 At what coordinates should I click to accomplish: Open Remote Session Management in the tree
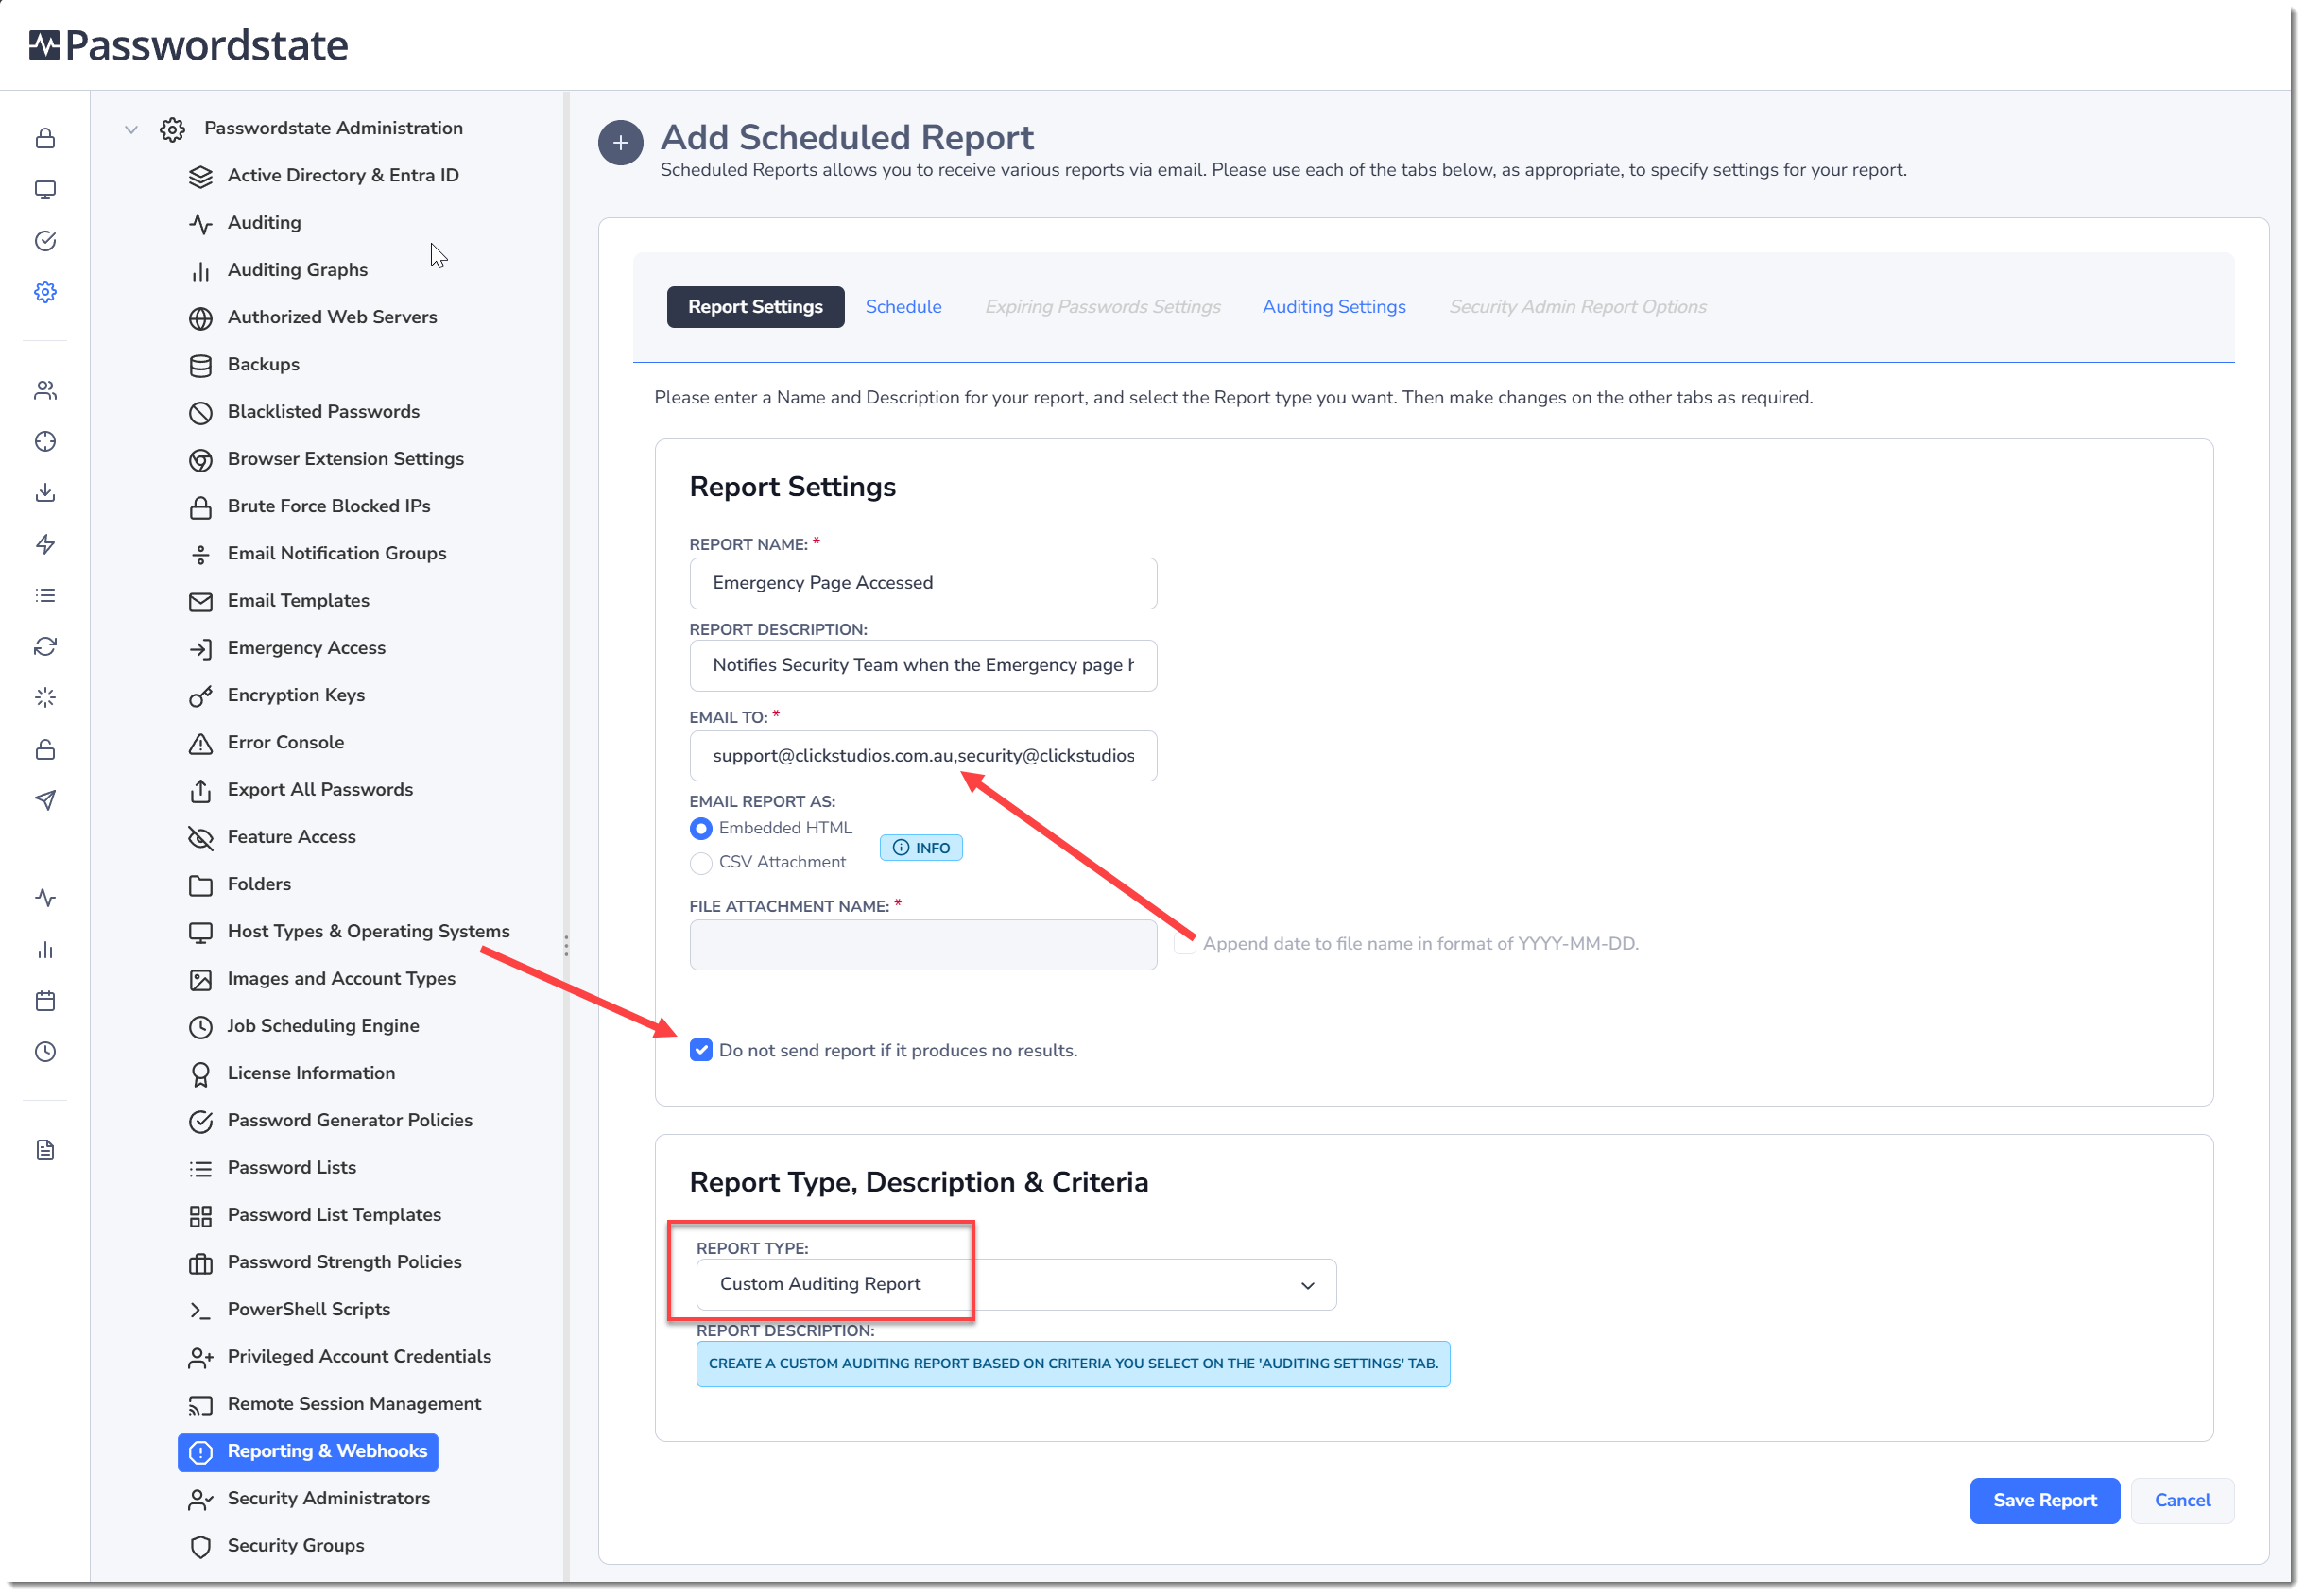[x=354, y=1404]
